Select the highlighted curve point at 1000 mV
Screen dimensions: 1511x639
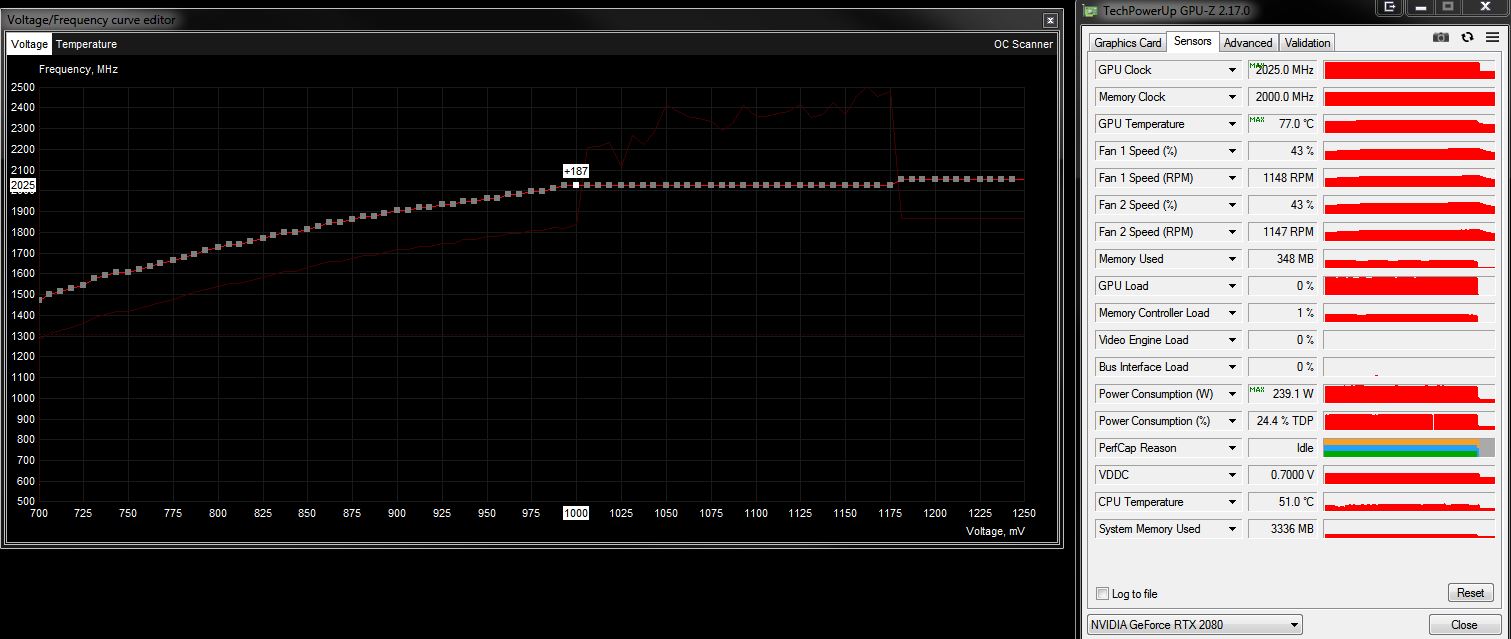tap(576, 185)
